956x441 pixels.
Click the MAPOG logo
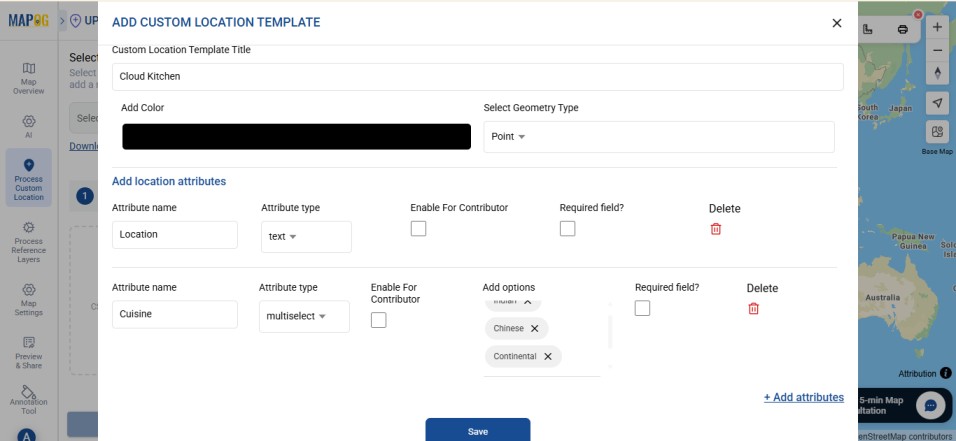(28, 21)
